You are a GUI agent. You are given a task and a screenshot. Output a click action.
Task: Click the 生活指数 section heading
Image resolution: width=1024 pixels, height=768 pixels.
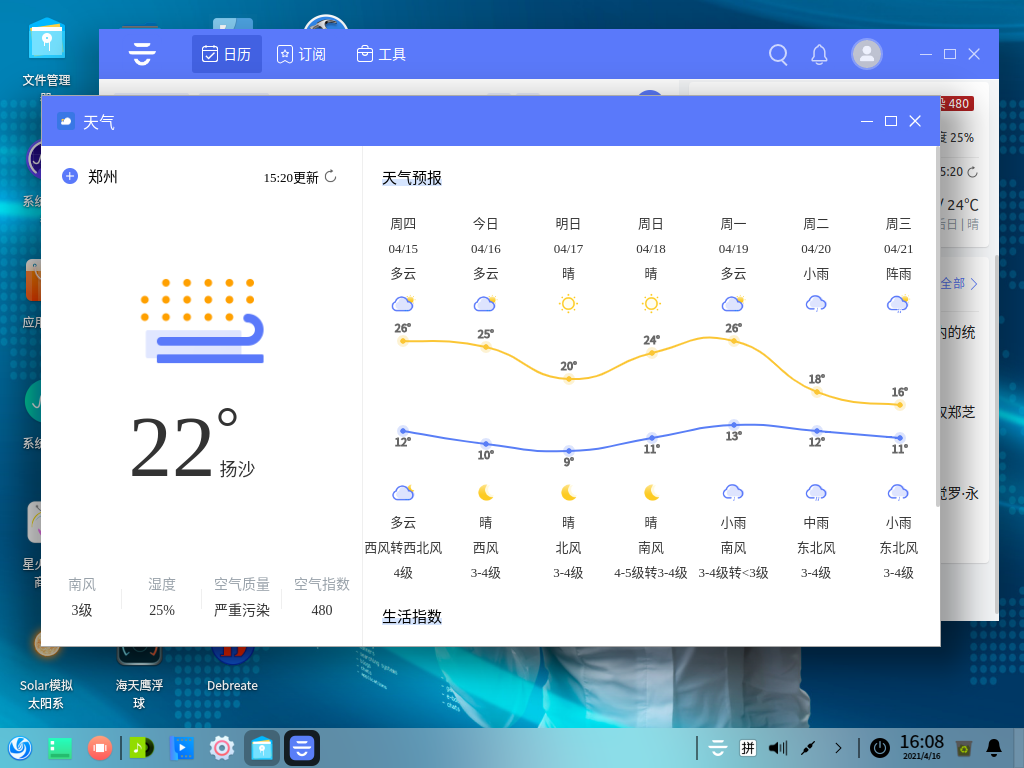tap(411, 616)
